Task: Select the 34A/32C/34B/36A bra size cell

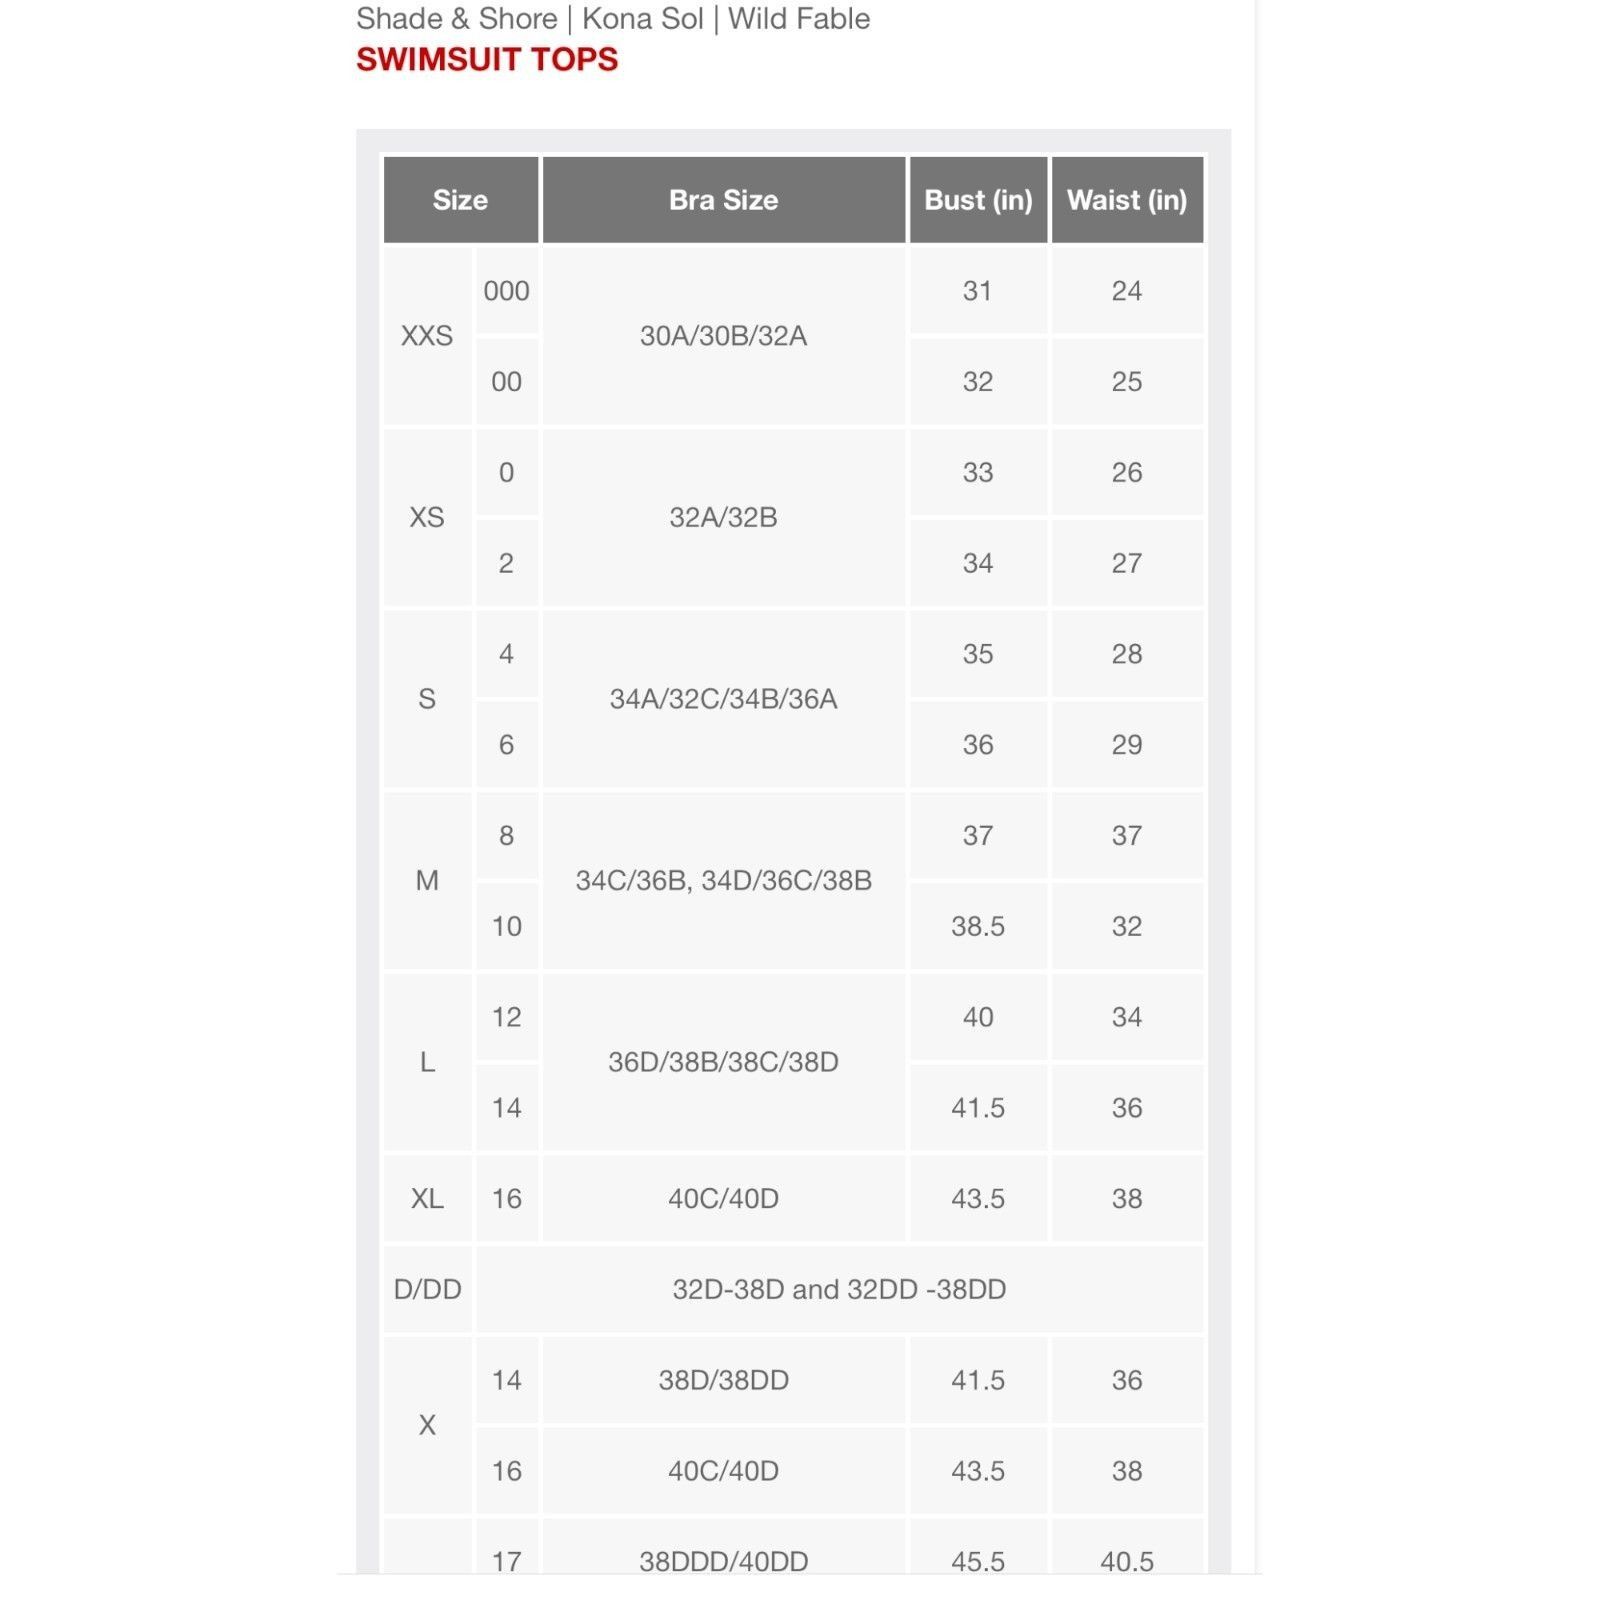Action: [x=723, y=699]
